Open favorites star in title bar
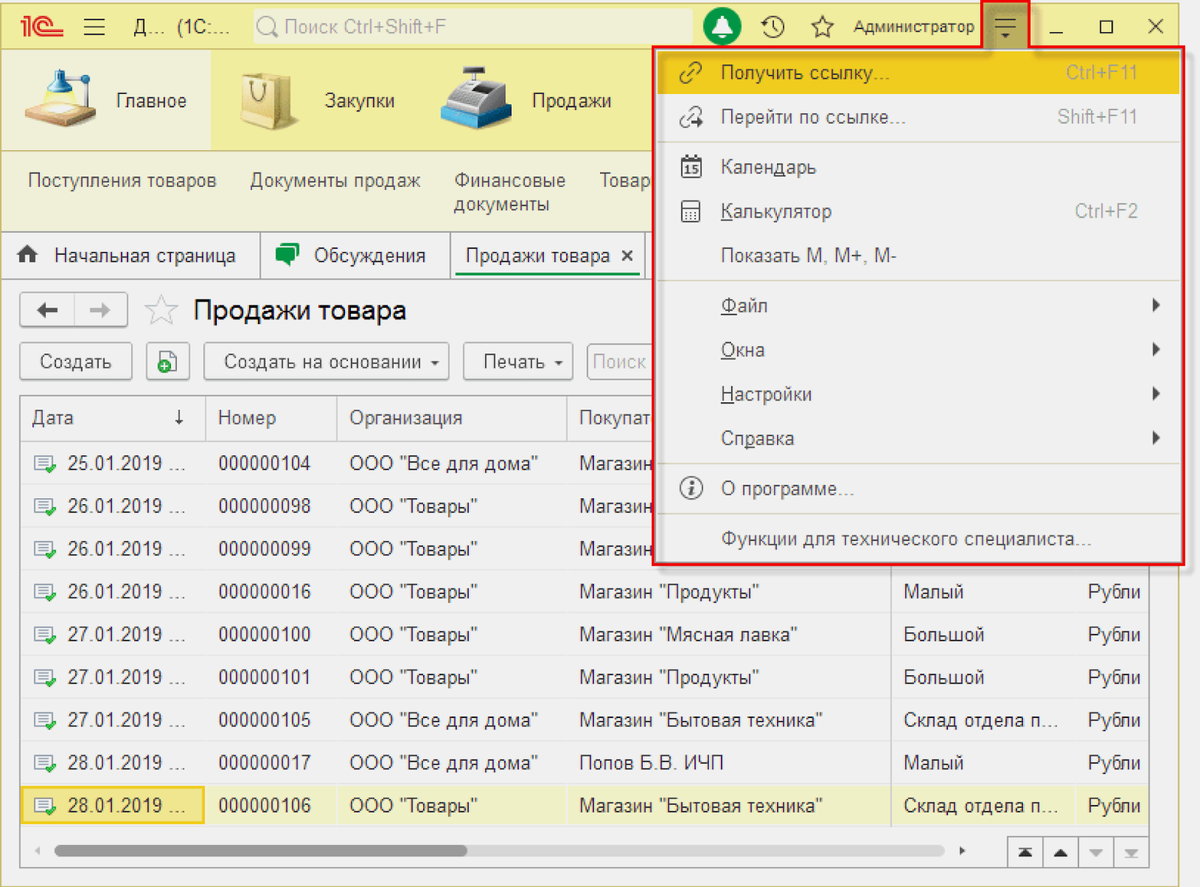The width and height of the screenshot is (1200, 887). point(822,27)
